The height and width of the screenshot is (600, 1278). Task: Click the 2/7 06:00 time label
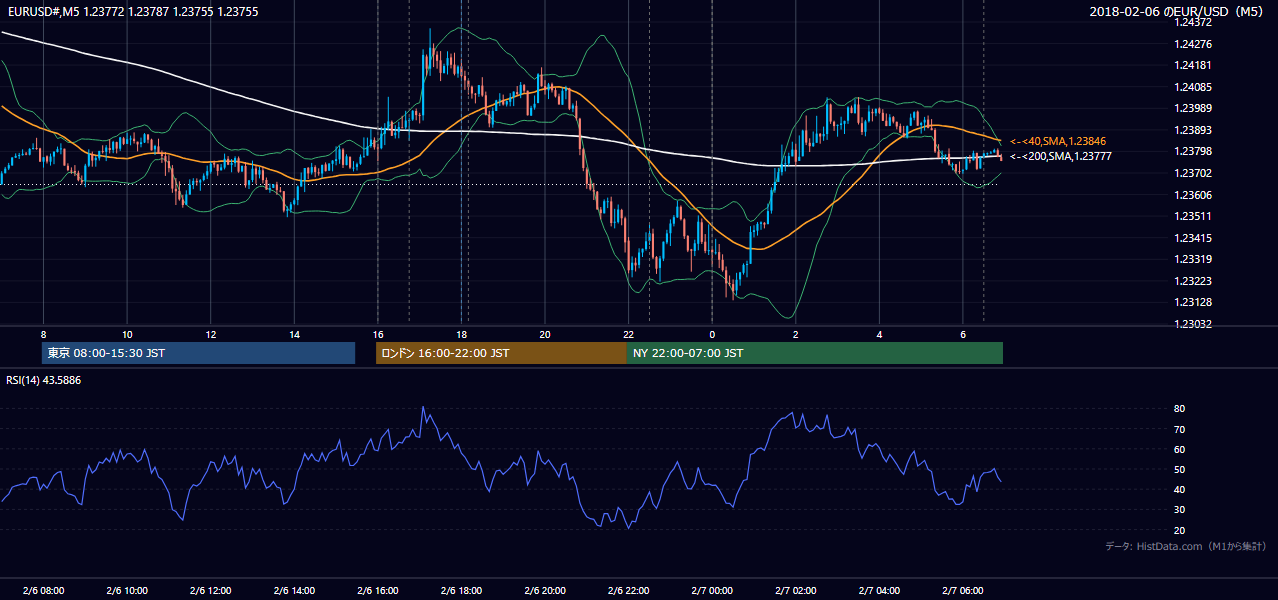[x=964, y=590]
